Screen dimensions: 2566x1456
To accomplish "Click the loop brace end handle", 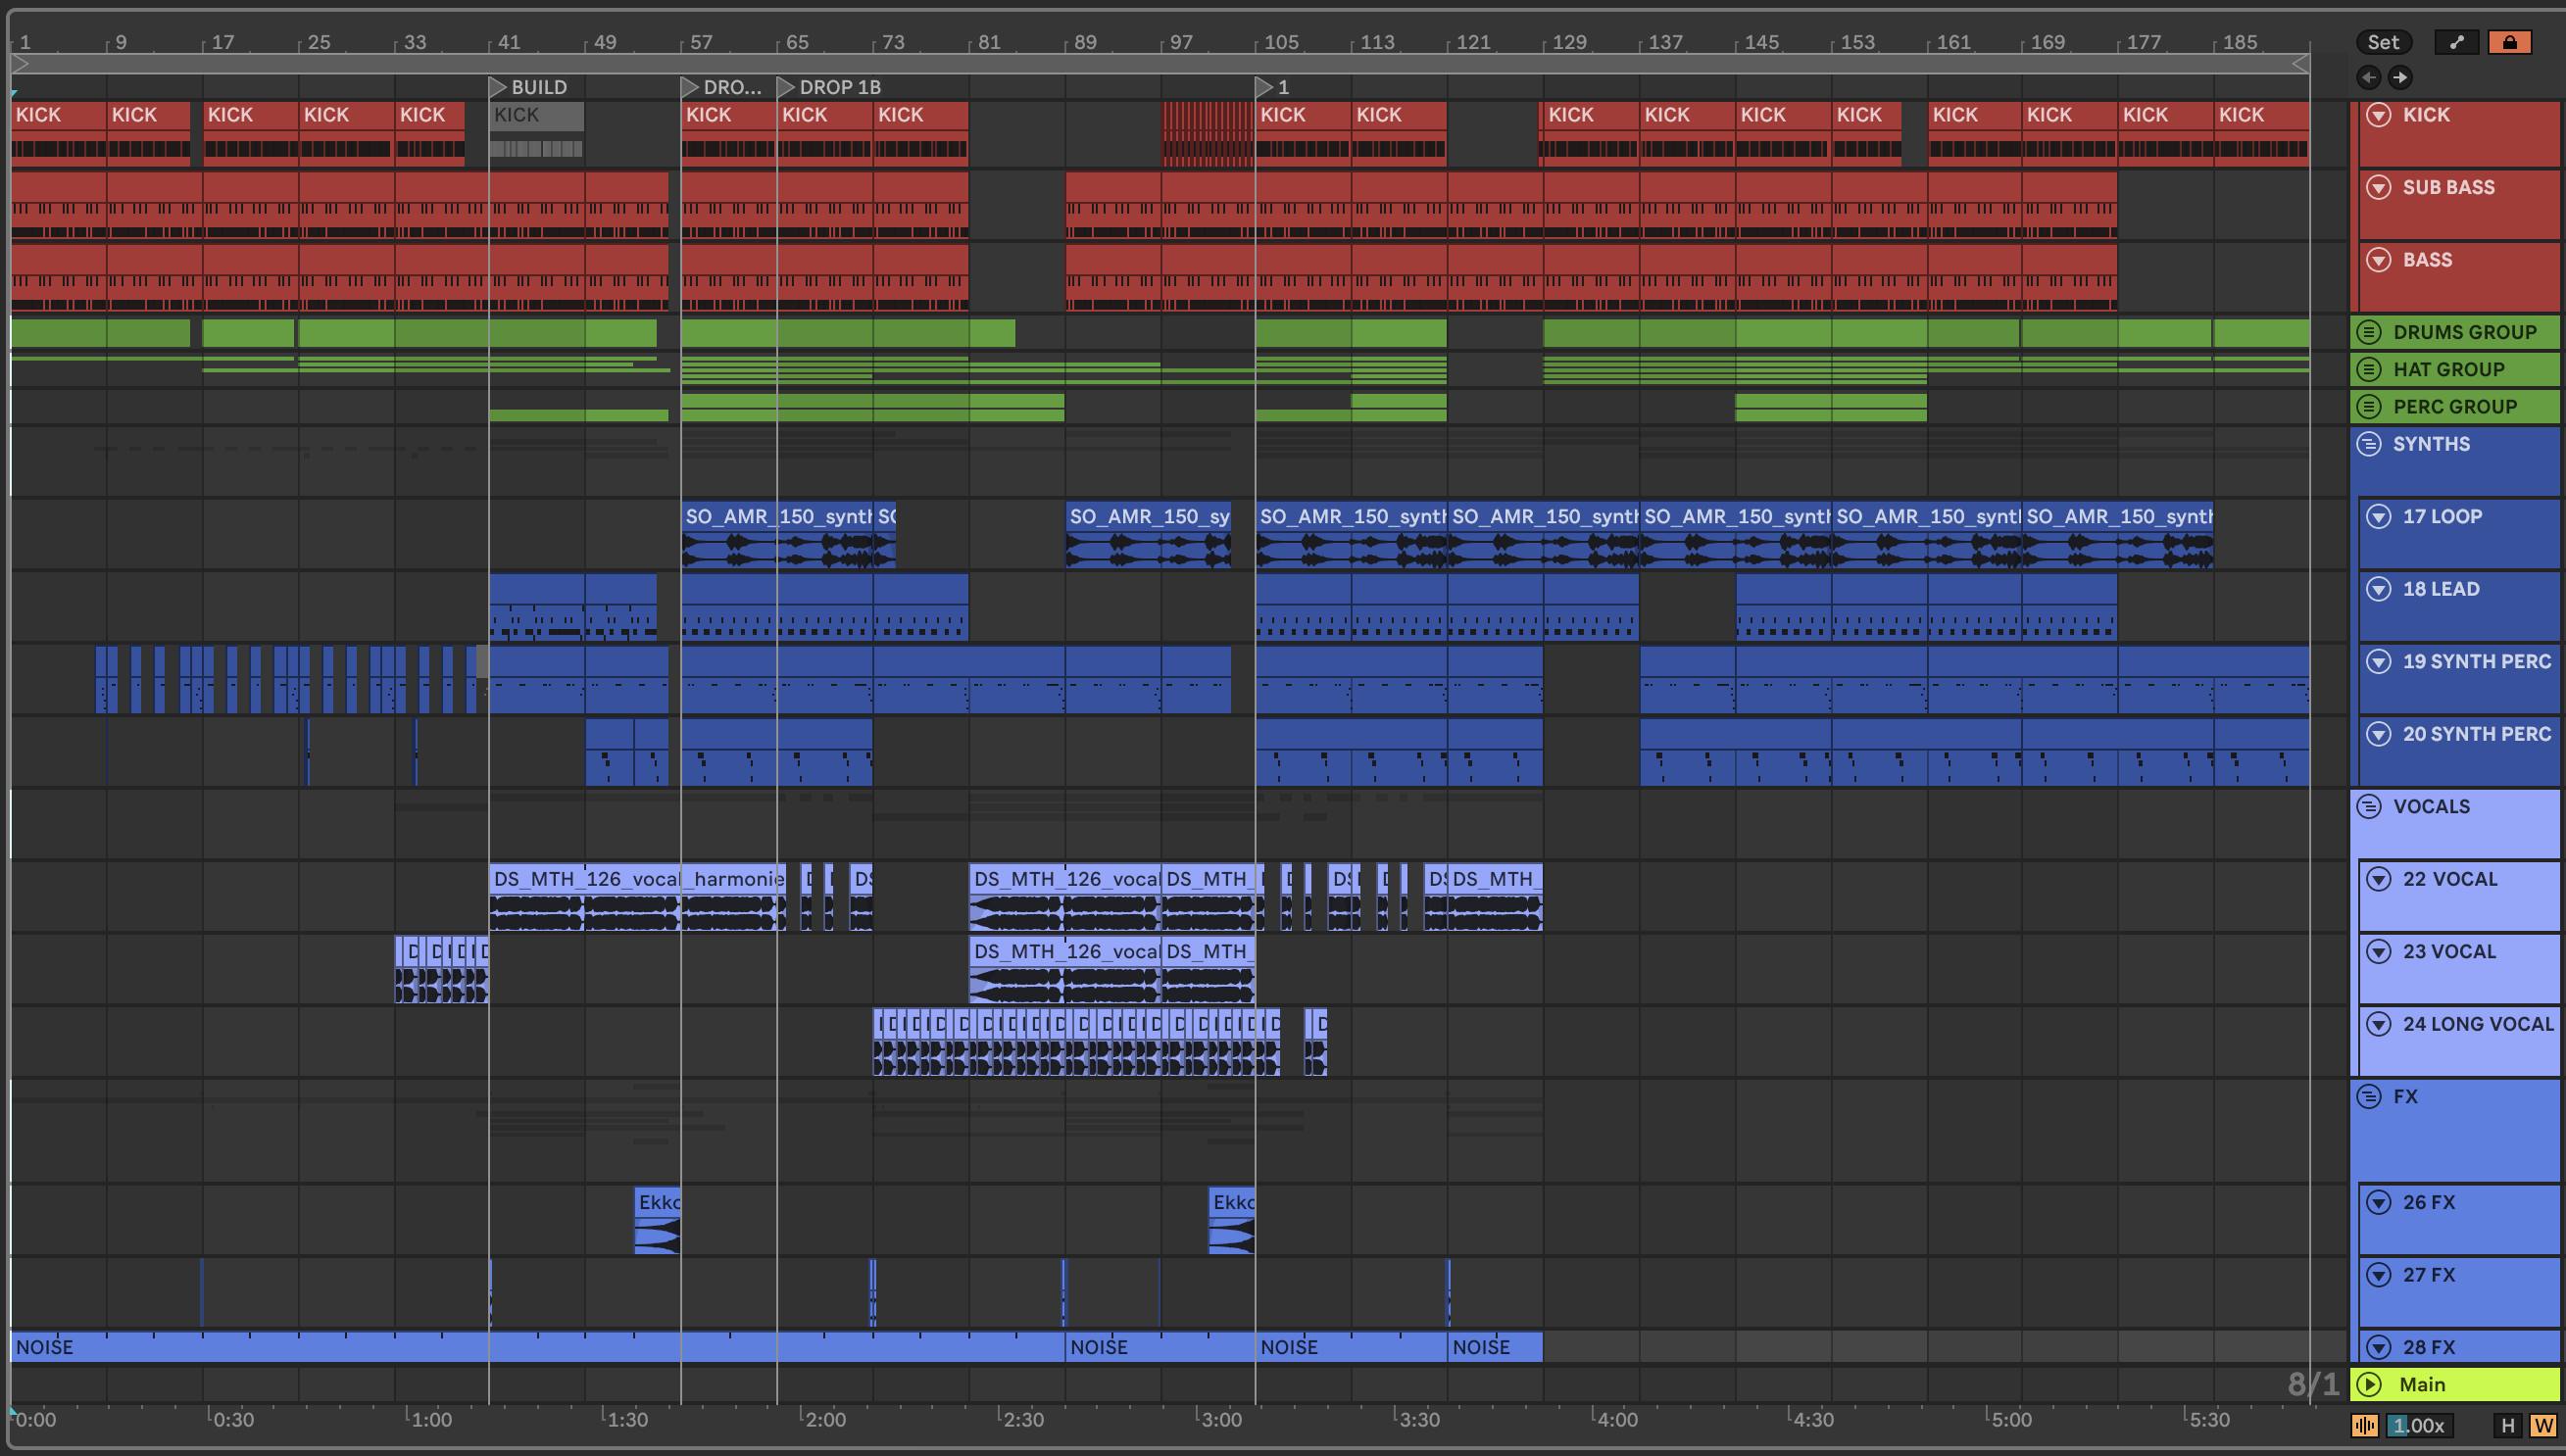I will [x=2301, y=64].
